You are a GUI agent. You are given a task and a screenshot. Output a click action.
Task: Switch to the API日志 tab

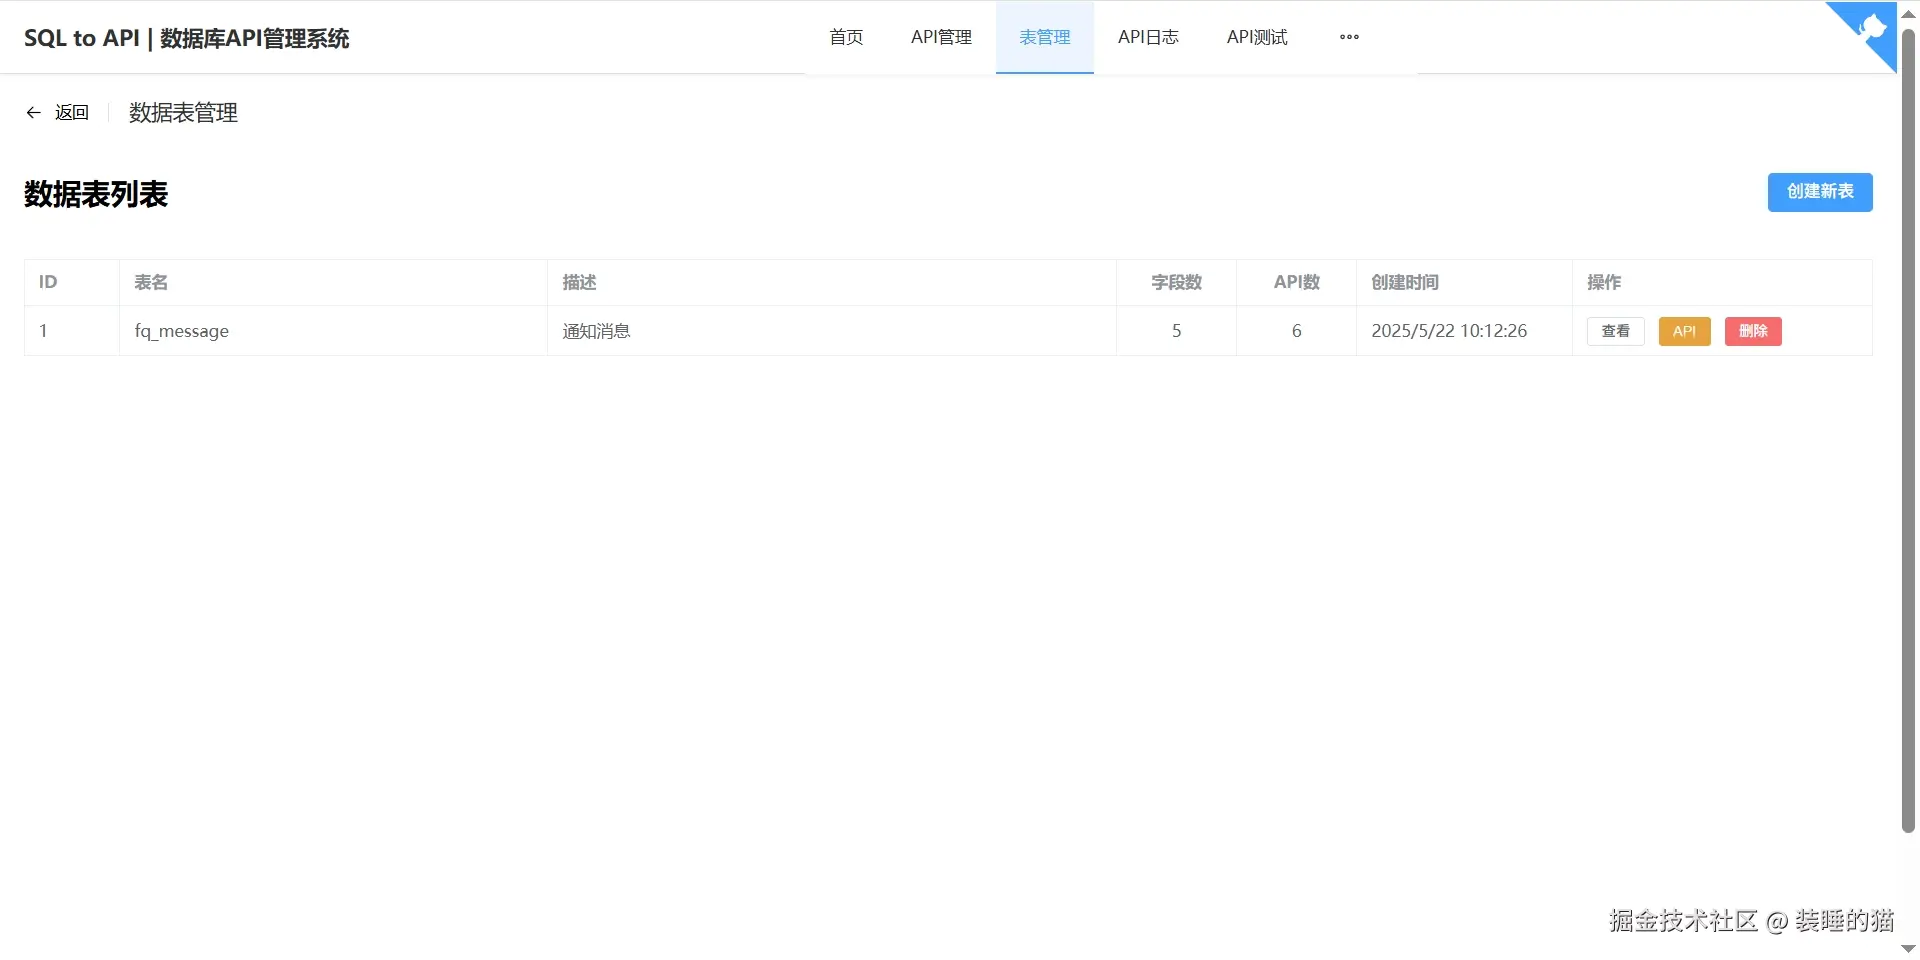click(1148, 37)
